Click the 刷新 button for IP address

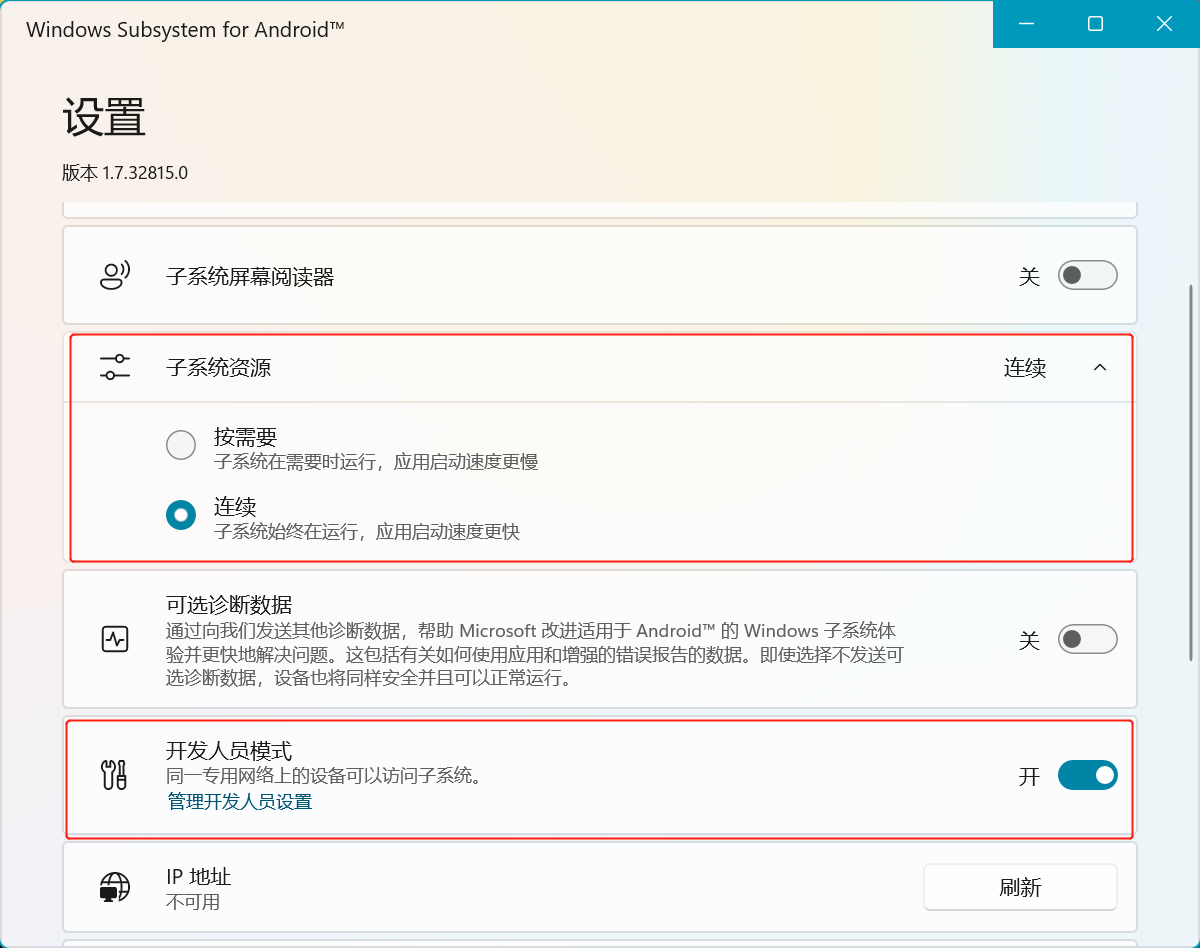pos(1020,887)
